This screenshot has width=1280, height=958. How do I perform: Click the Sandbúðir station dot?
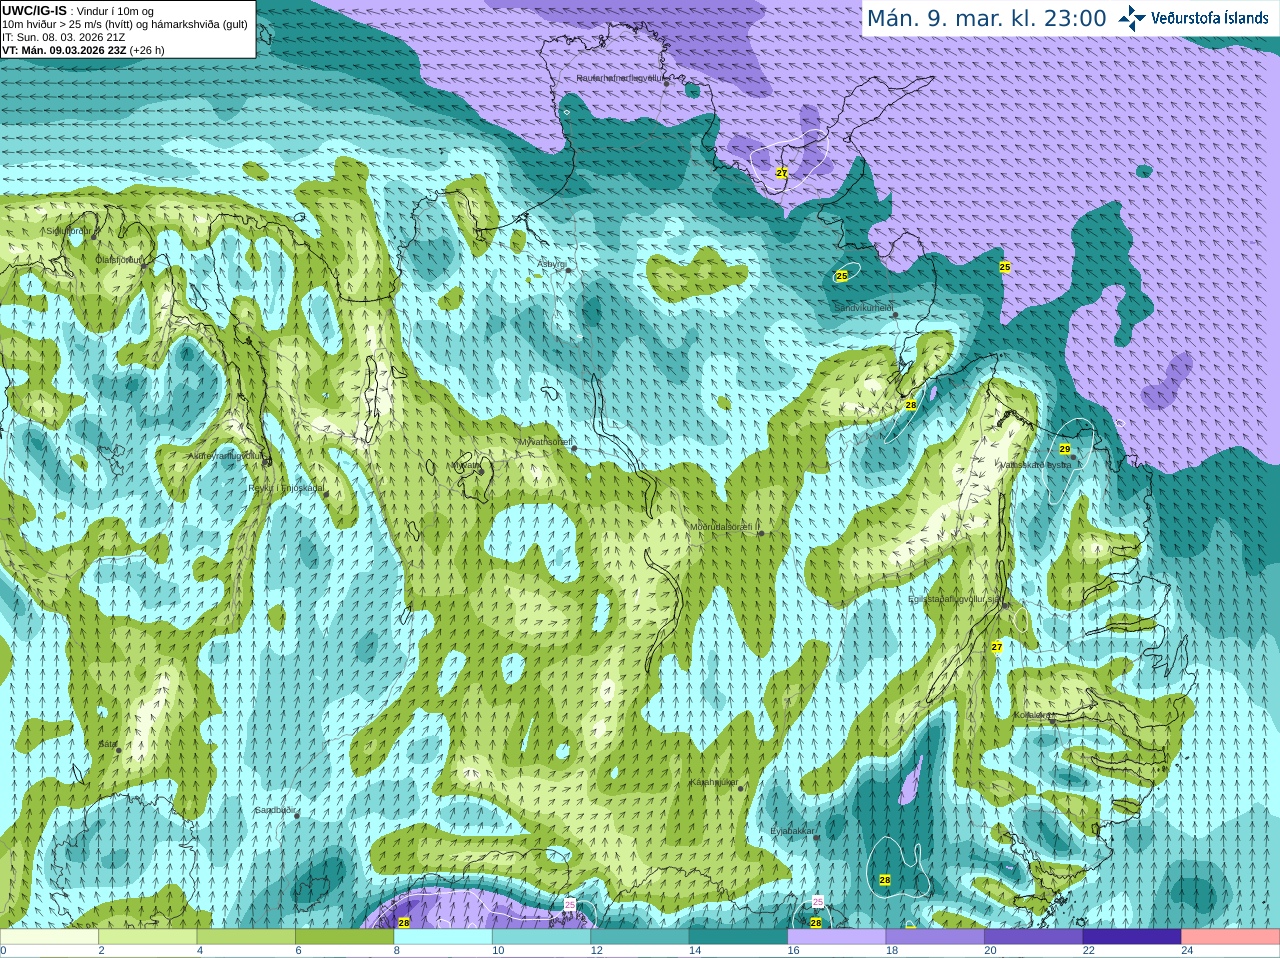tap(298, 815)
